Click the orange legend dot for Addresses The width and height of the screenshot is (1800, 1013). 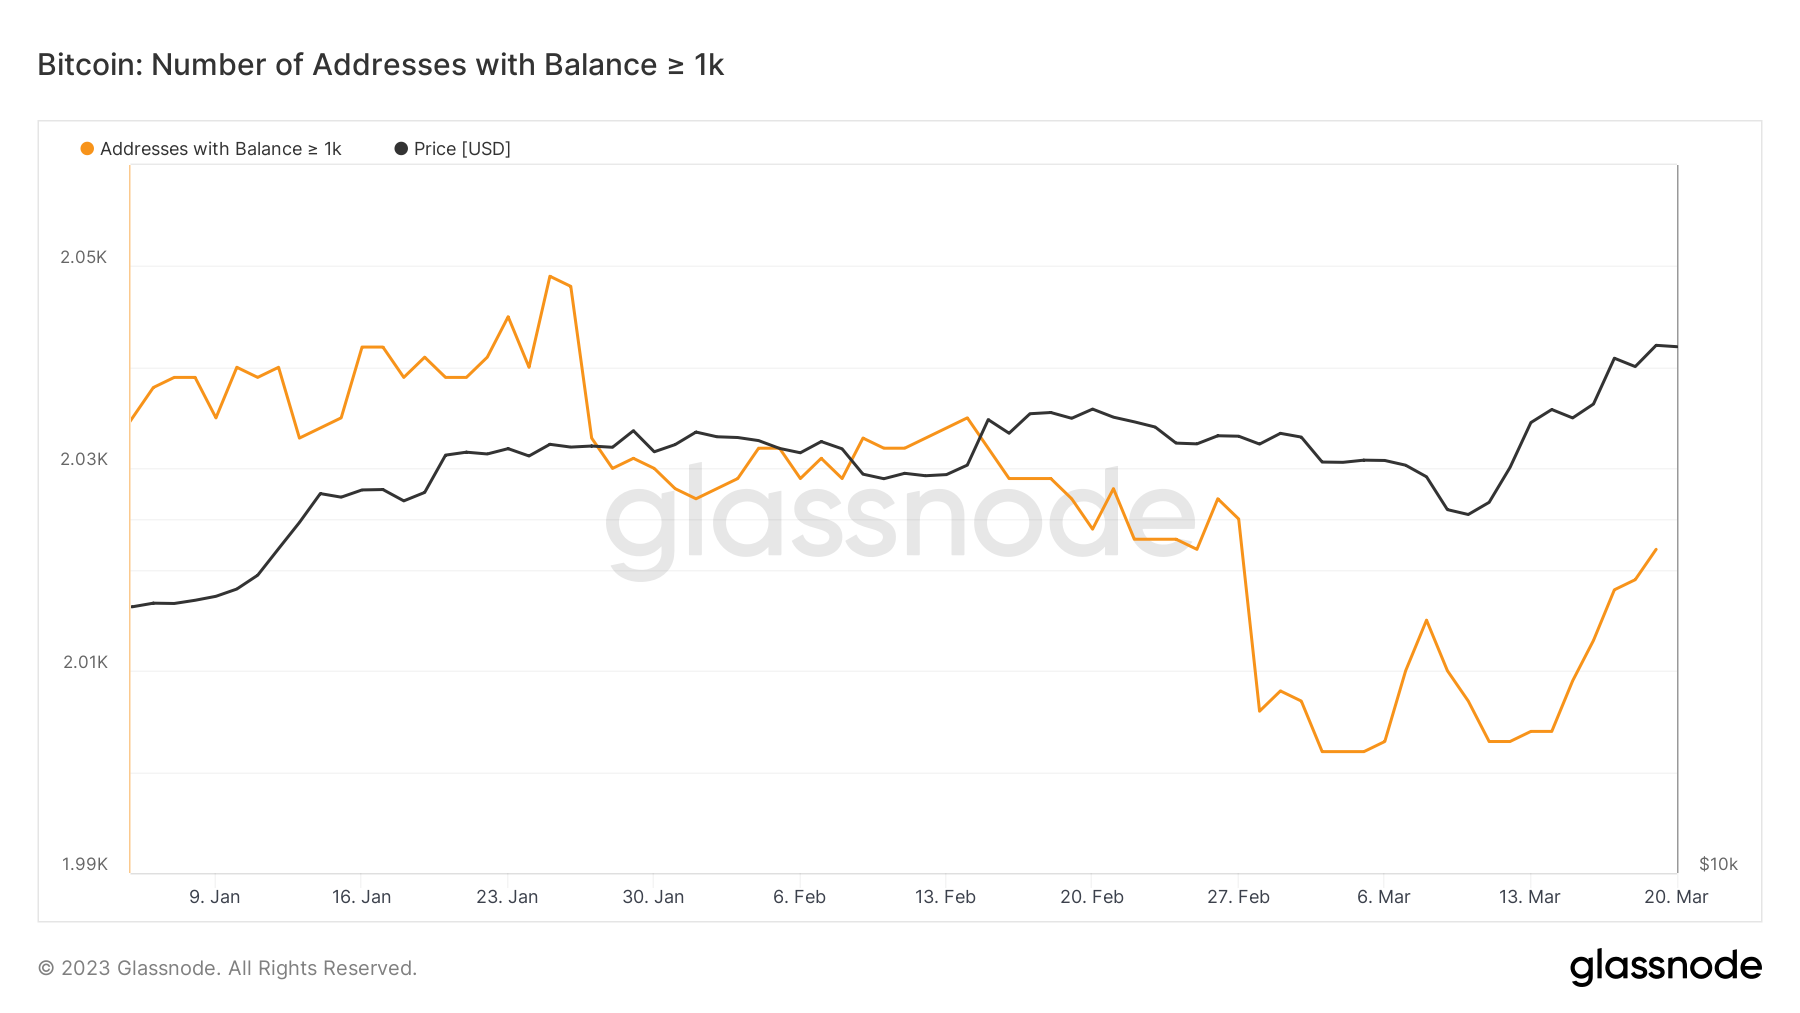tap(87, 149)
